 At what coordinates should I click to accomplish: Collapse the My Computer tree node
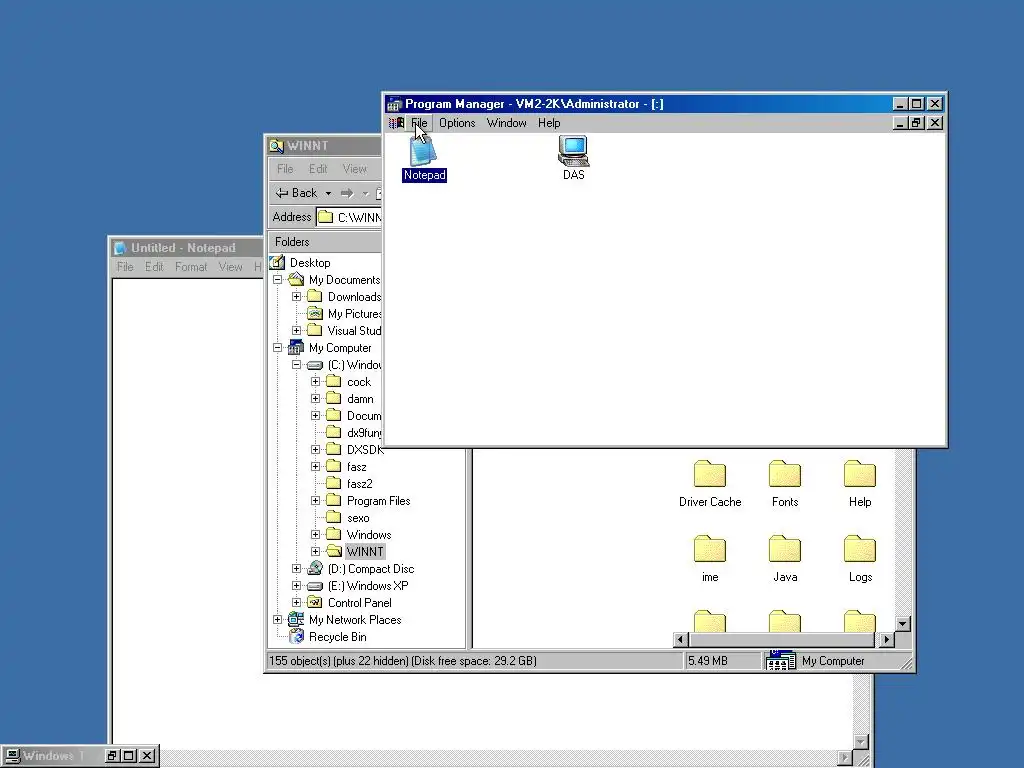tap(278, 347)
